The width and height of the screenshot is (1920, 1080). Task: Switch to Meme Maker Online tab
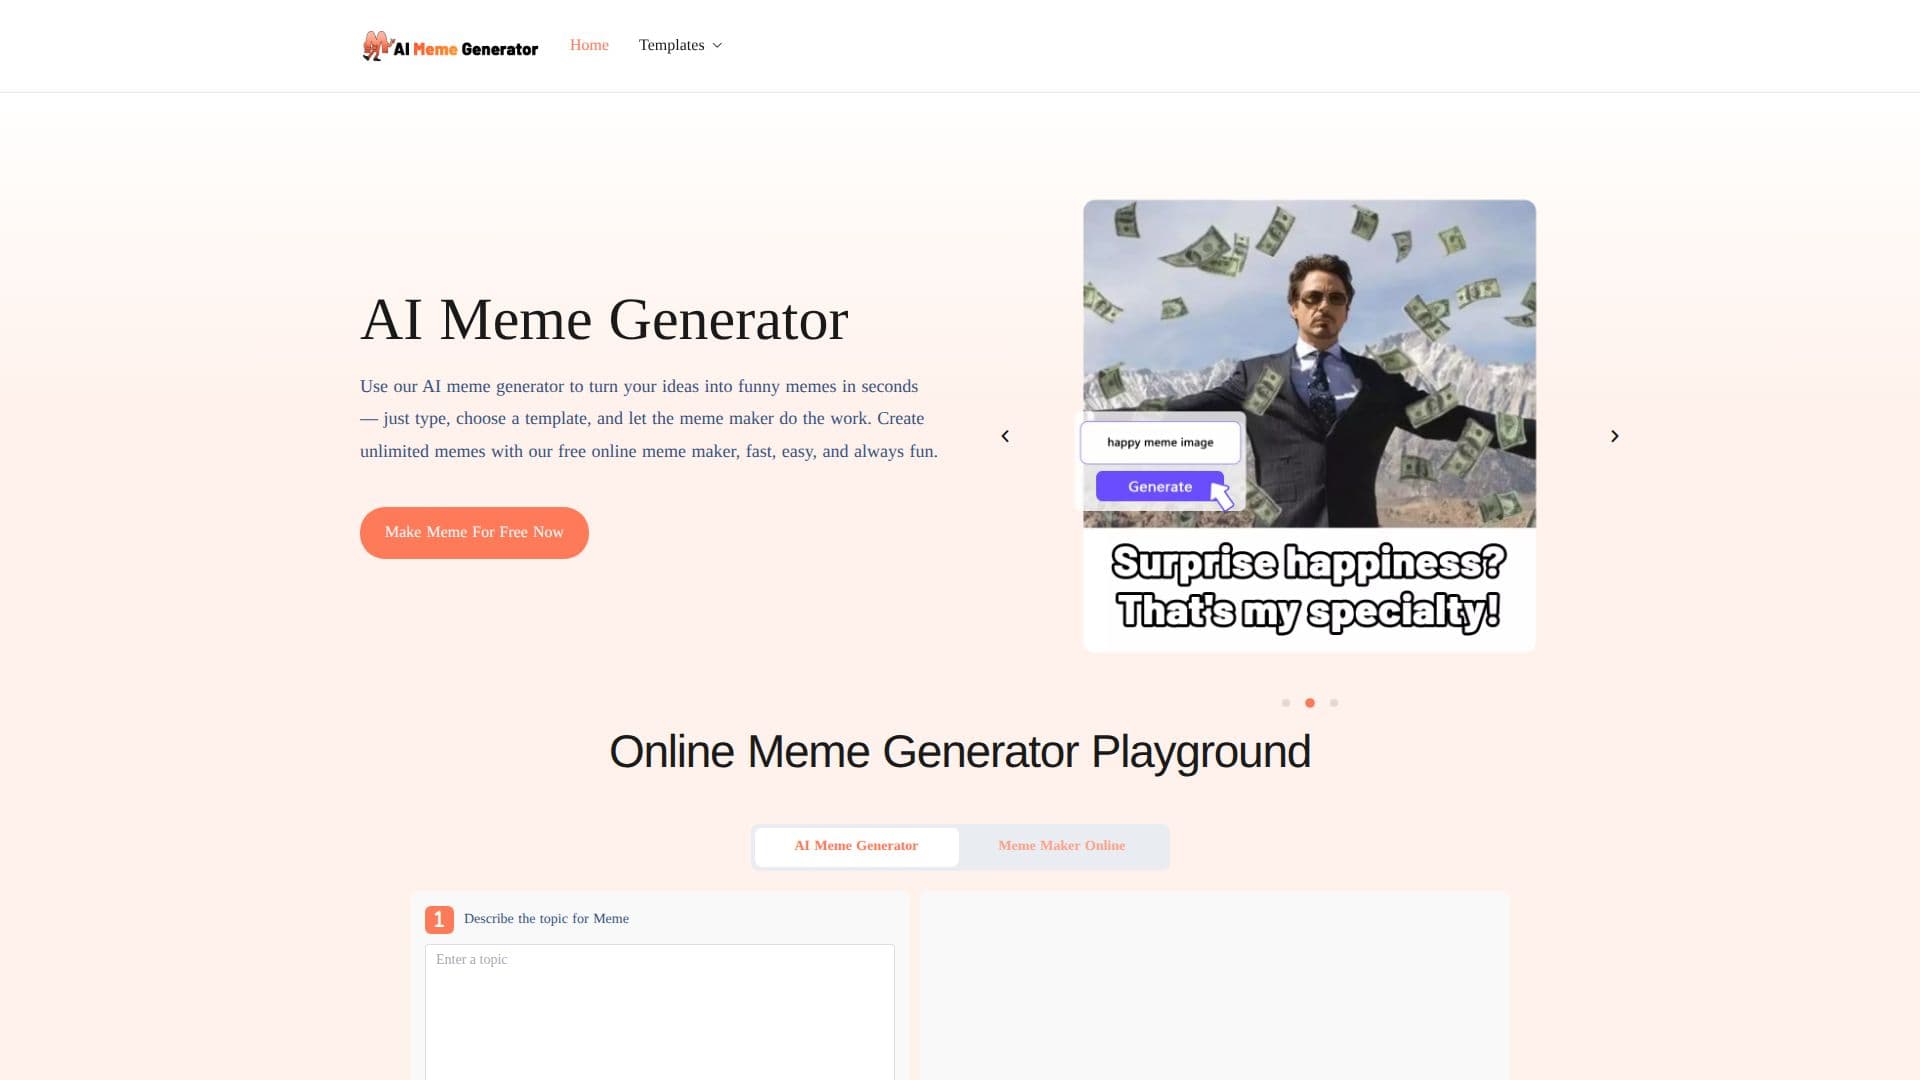[x=1061, y=846]
